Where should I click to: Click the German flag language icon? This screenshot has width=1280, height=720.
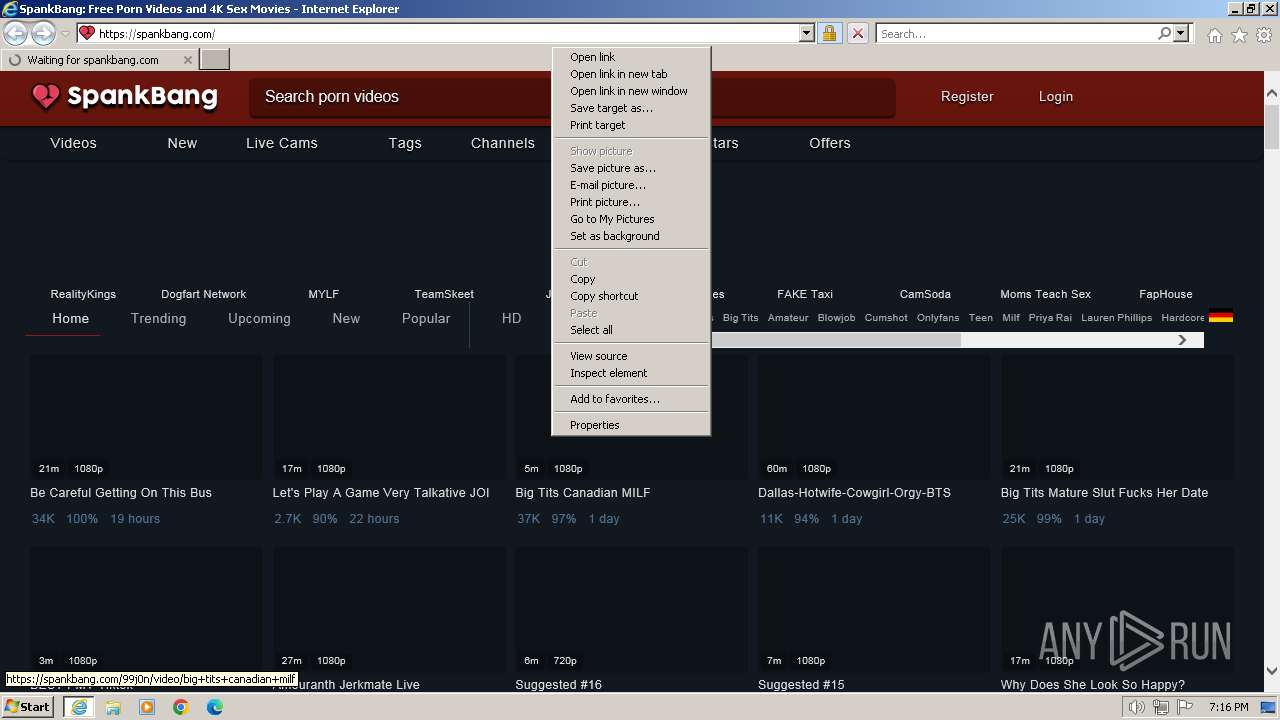pos(1220,317)
